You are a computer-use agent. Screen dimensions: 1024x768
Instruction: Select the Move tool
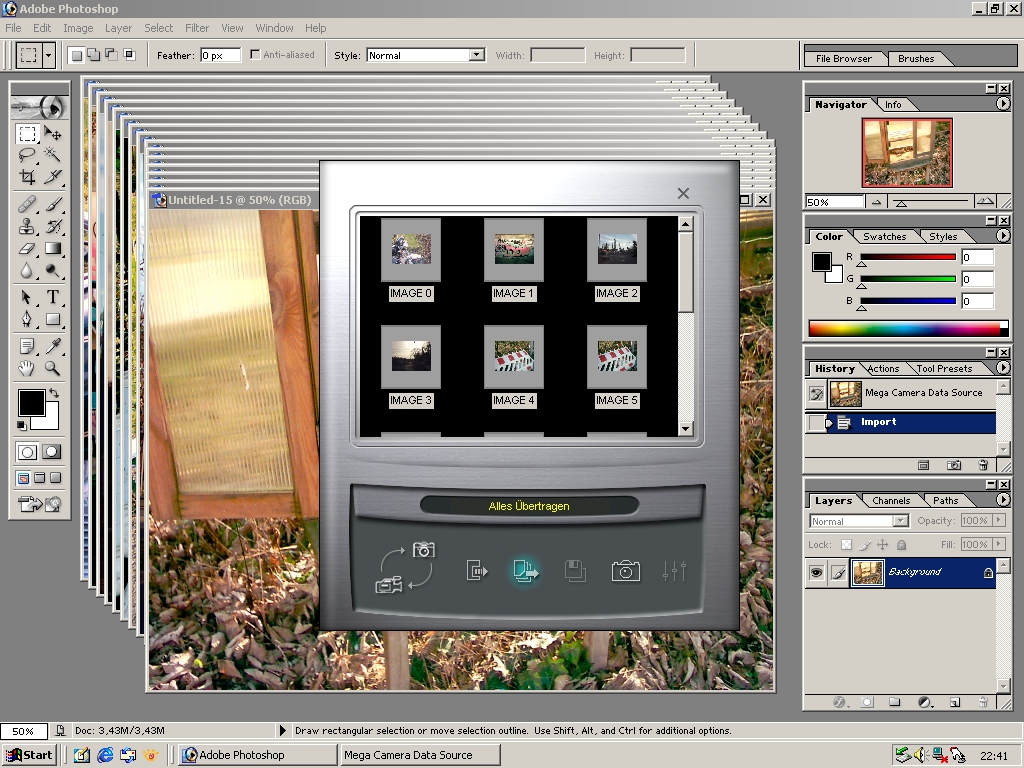tap(52, 134)
